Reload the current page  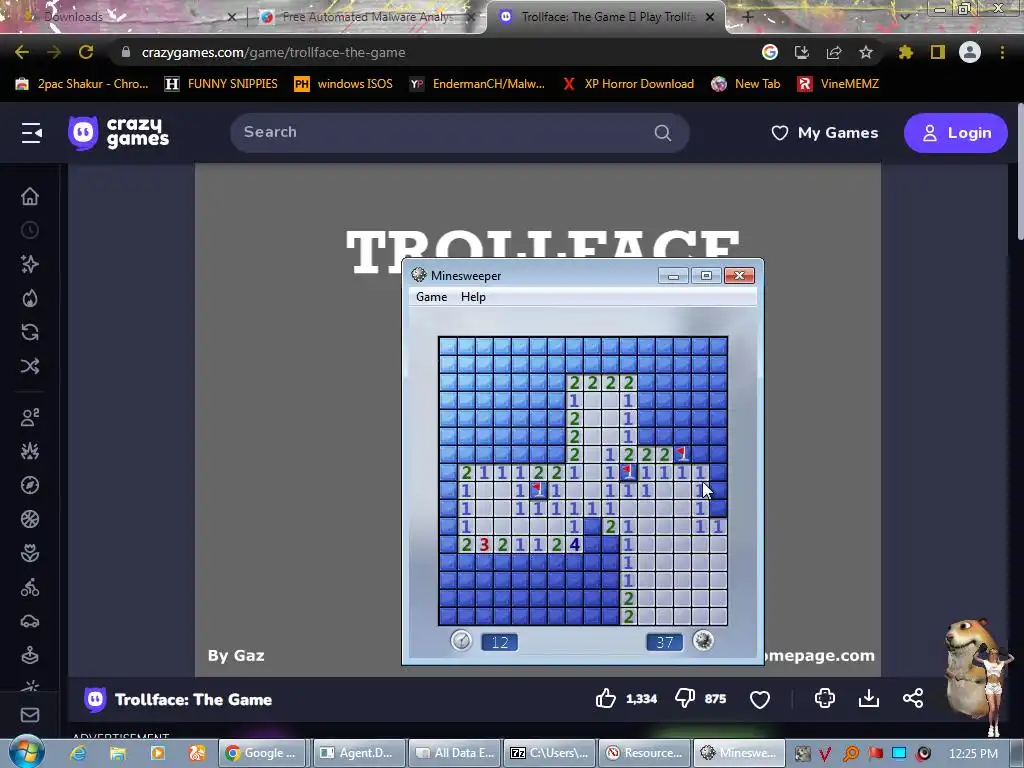[x=86, y=52]
